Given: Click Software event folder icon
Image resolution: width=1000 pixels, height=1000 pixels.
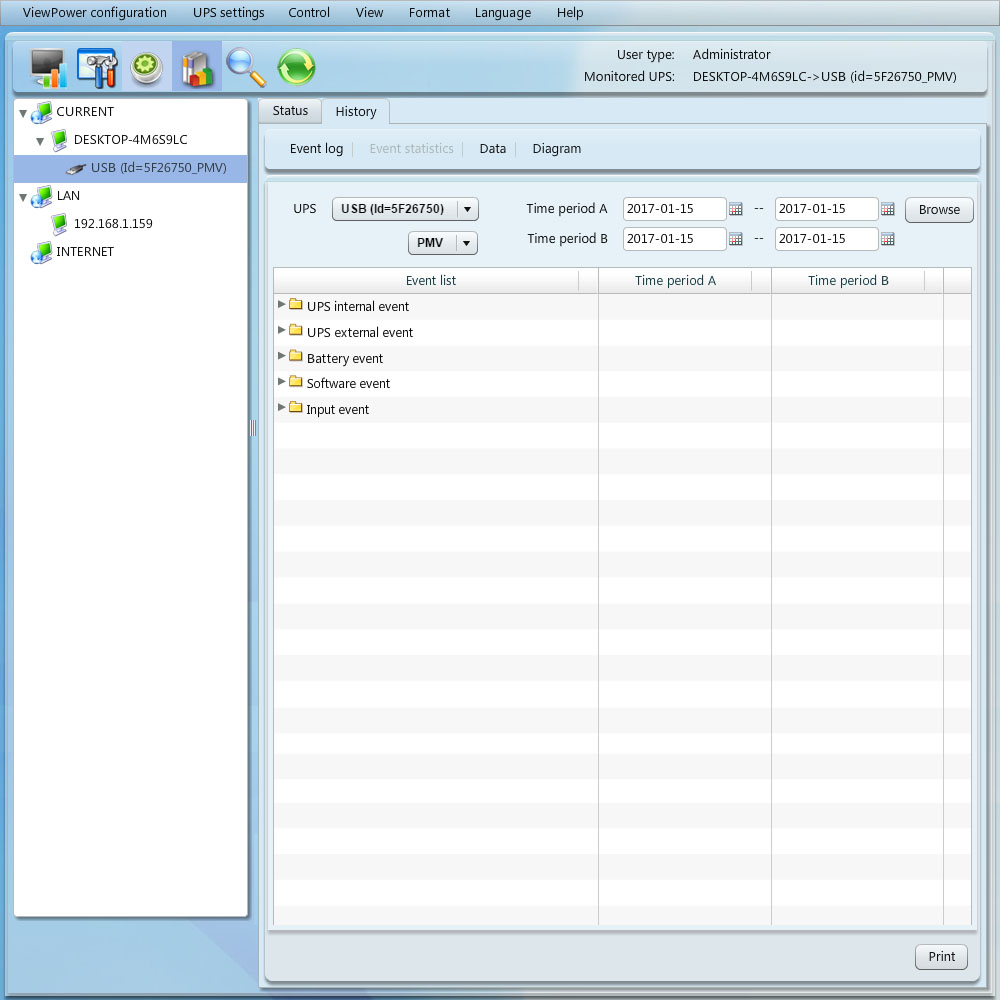Looking at the screenshot, I should tap(295, 381).
